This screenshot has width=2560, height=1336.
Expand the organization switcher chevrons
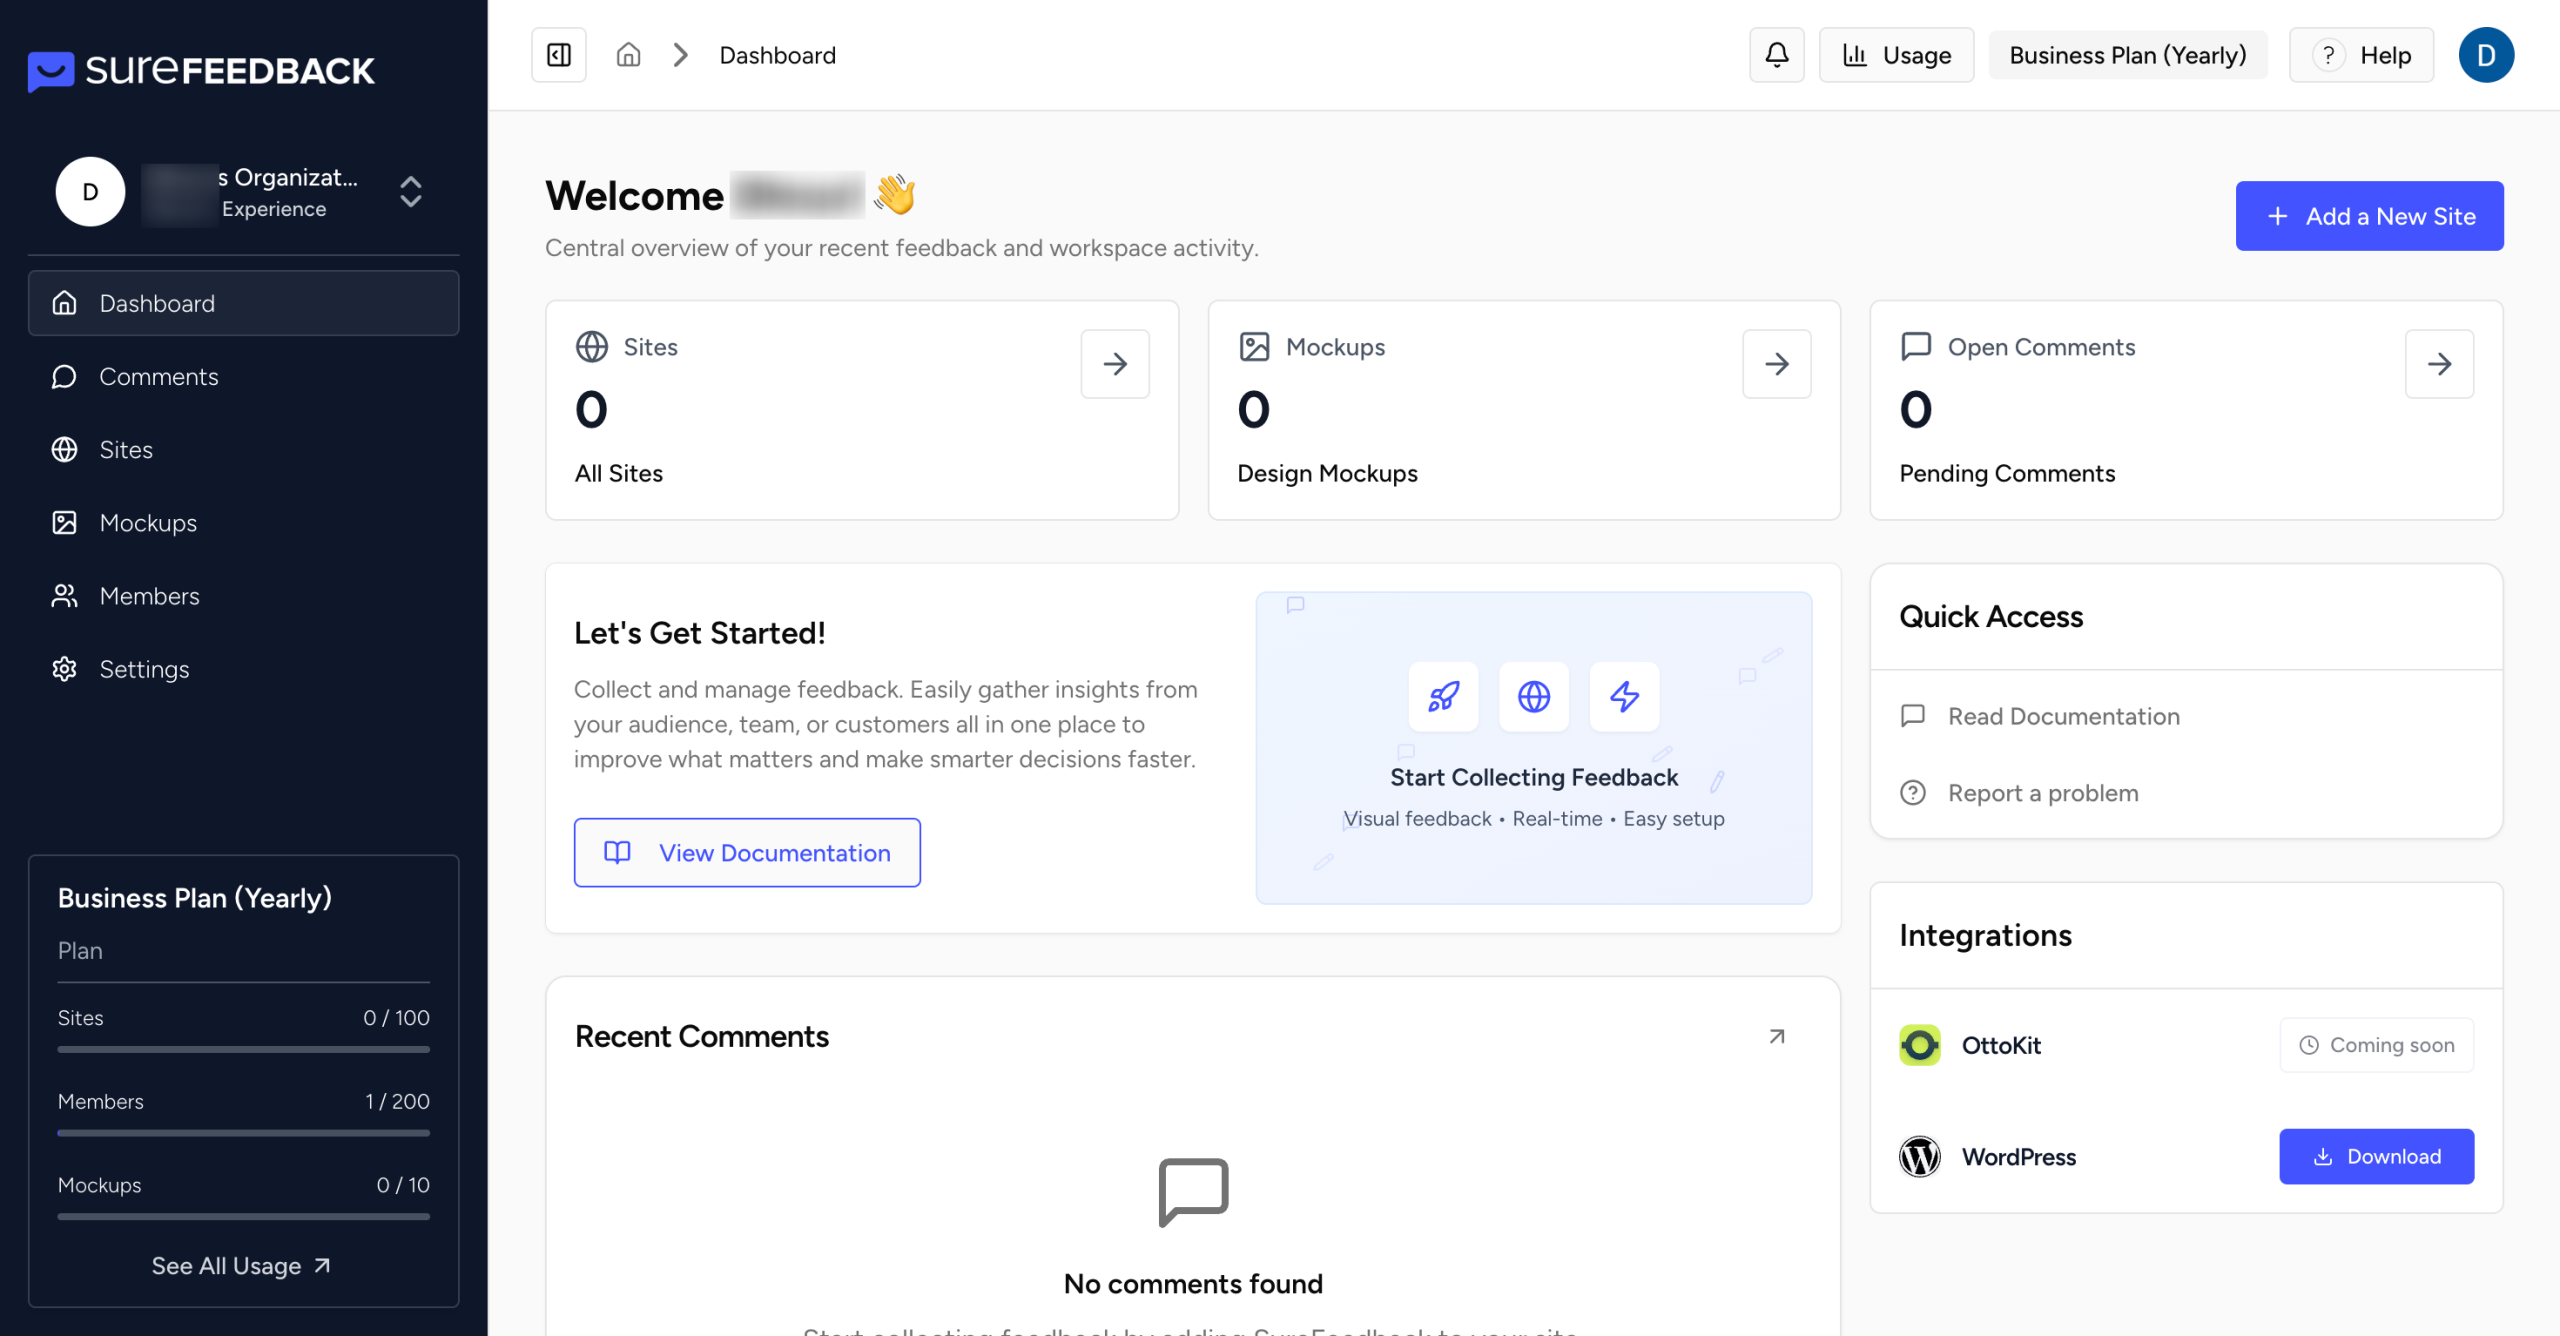[411, 192]
